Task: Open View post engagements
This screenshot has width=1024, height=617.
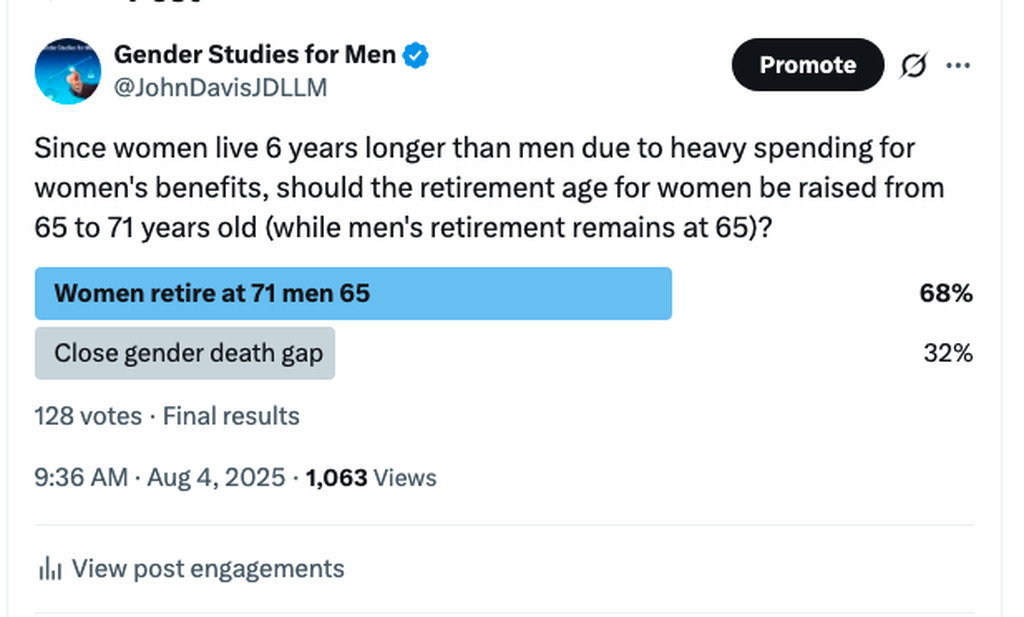Action: click(x=208, y=569)
